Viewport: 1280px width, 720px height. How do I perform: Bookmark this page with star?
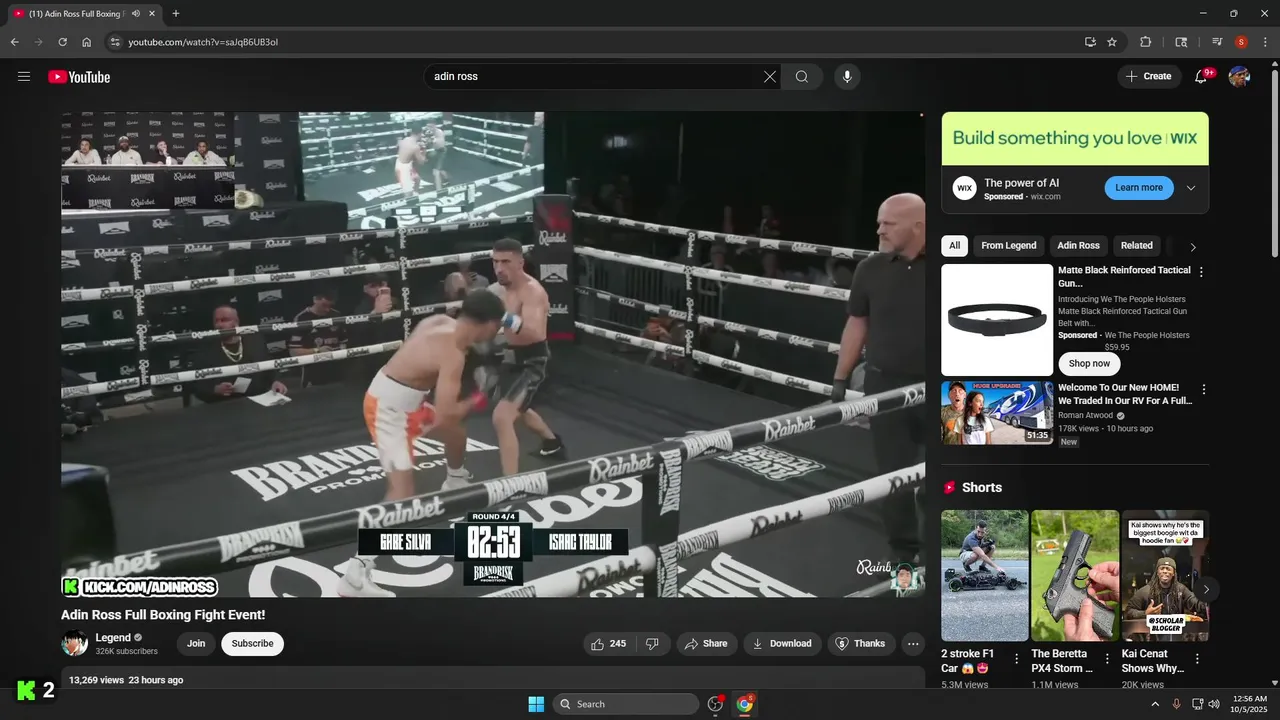[1112, 42]
